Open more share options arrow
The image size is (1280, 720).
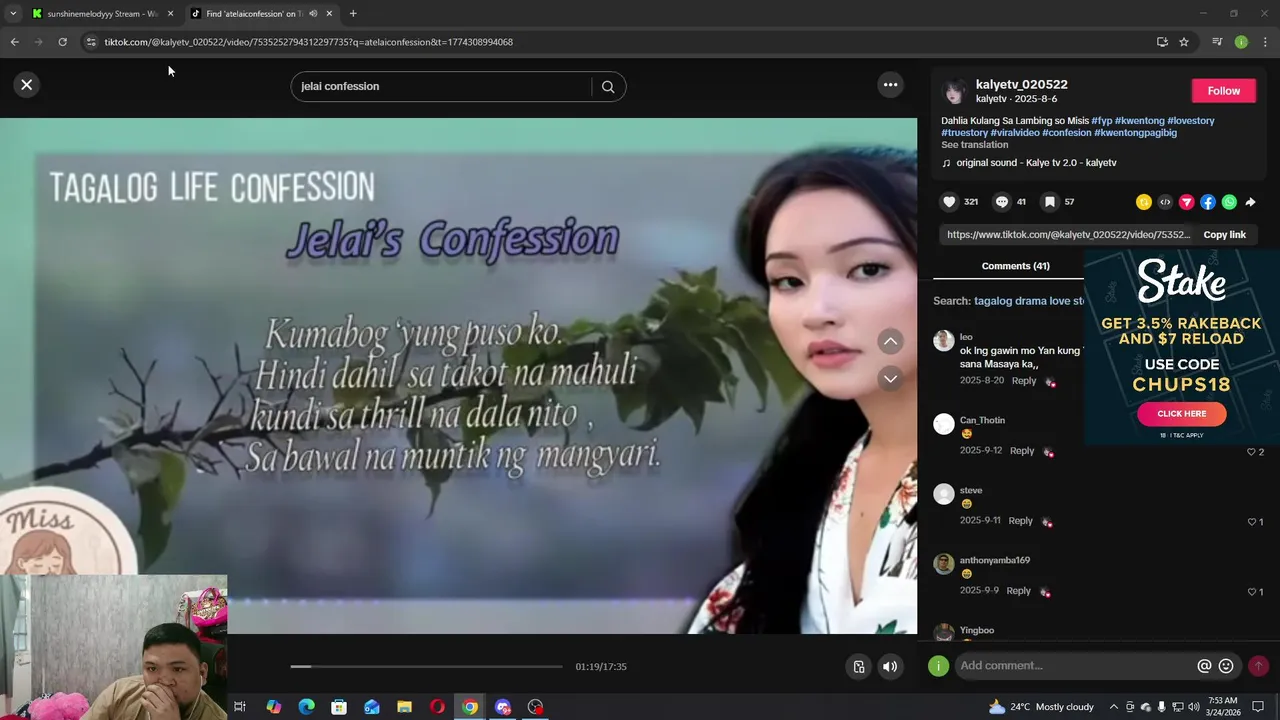1250,202
